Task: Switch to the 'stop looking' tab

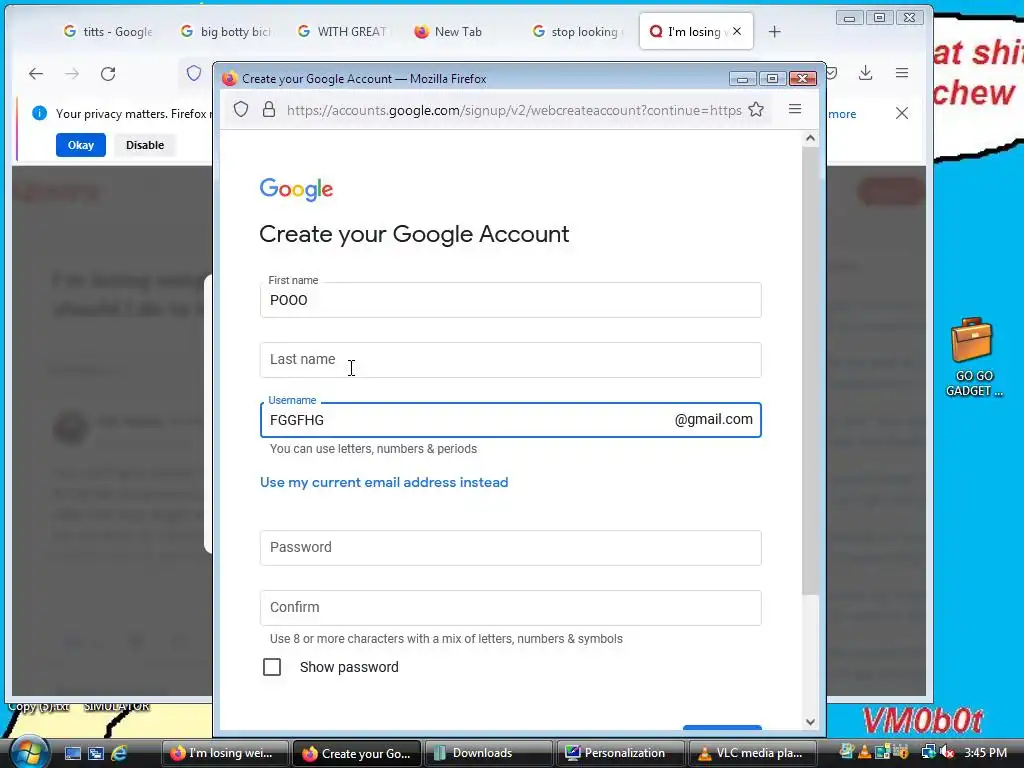Action: [x=577, y=31]
